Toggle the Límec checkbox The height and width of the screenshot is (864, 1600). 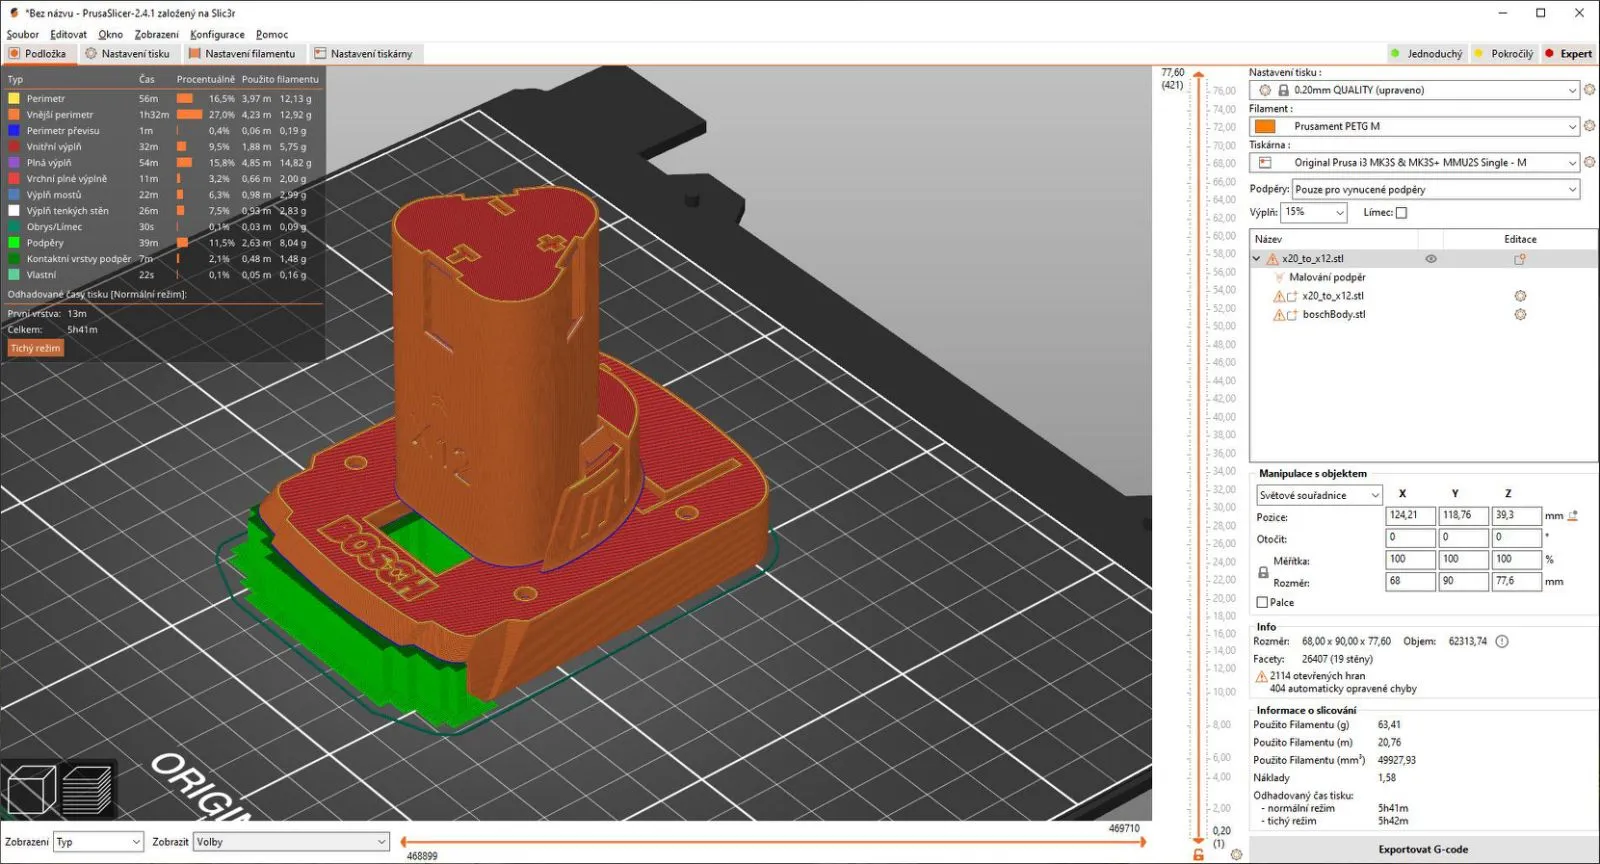point(1401,213)
